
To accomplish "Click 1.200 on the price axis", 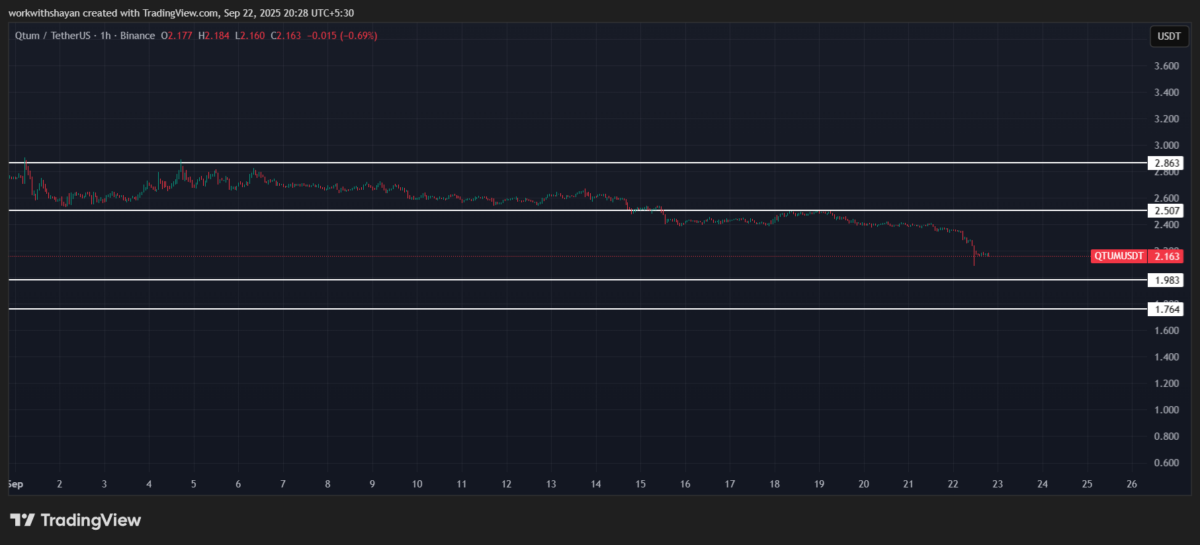I will click(x=1166, y=383).
